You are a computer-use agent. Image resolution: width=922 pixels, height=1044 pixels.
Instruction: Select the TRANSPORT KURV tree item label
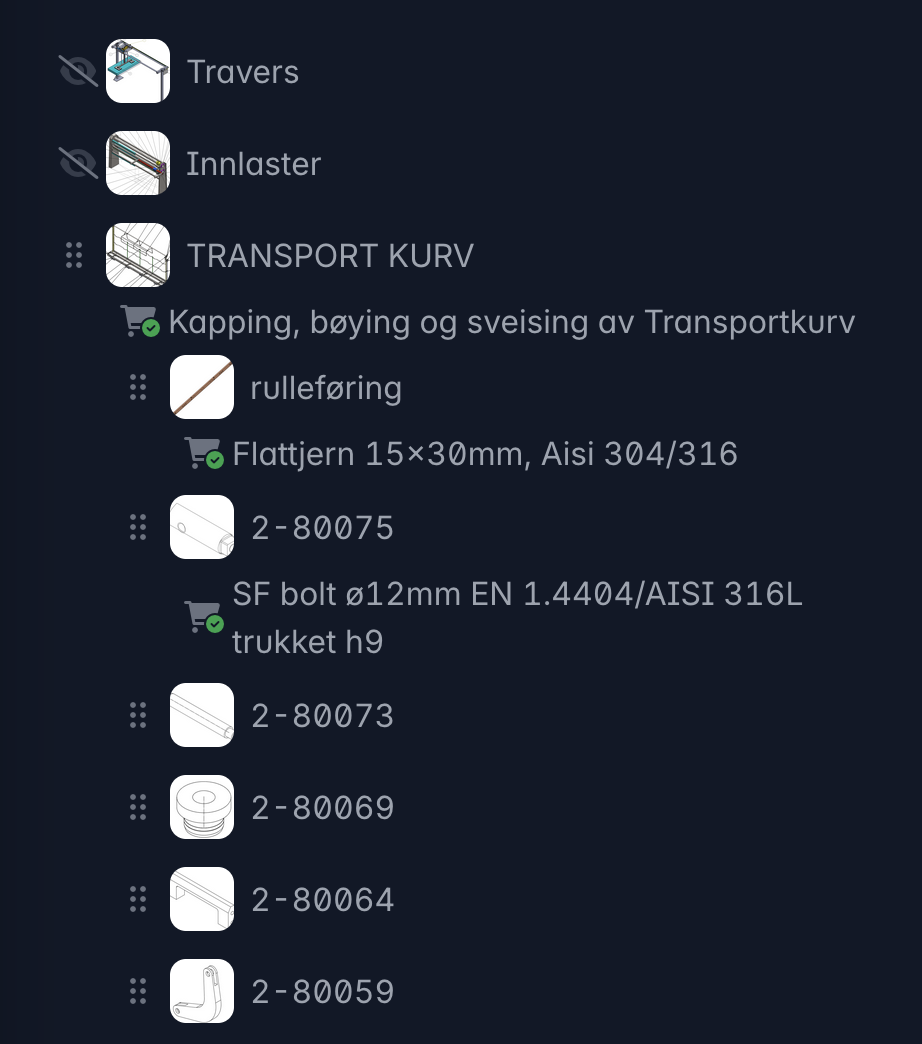coord(330,256)
